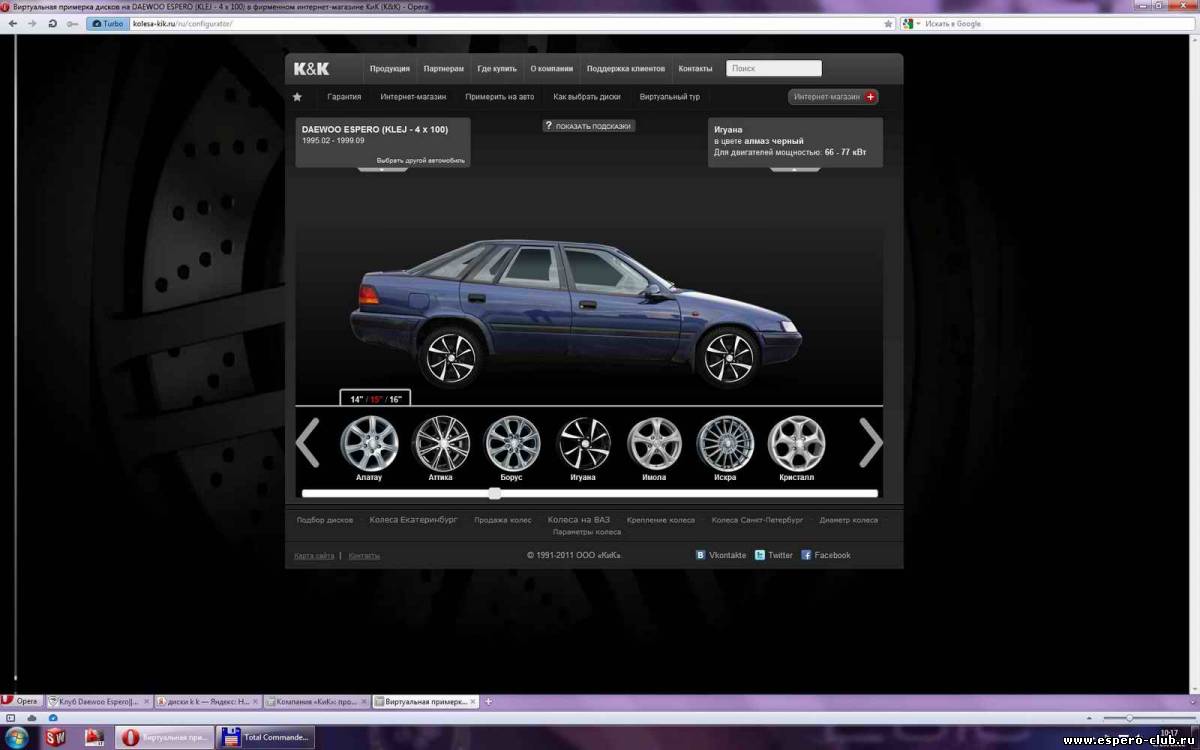This screenshot has width=1200, height=750.
Task: Open footer link Колеса Санкт-Петербург
Action: coord(757,520)
